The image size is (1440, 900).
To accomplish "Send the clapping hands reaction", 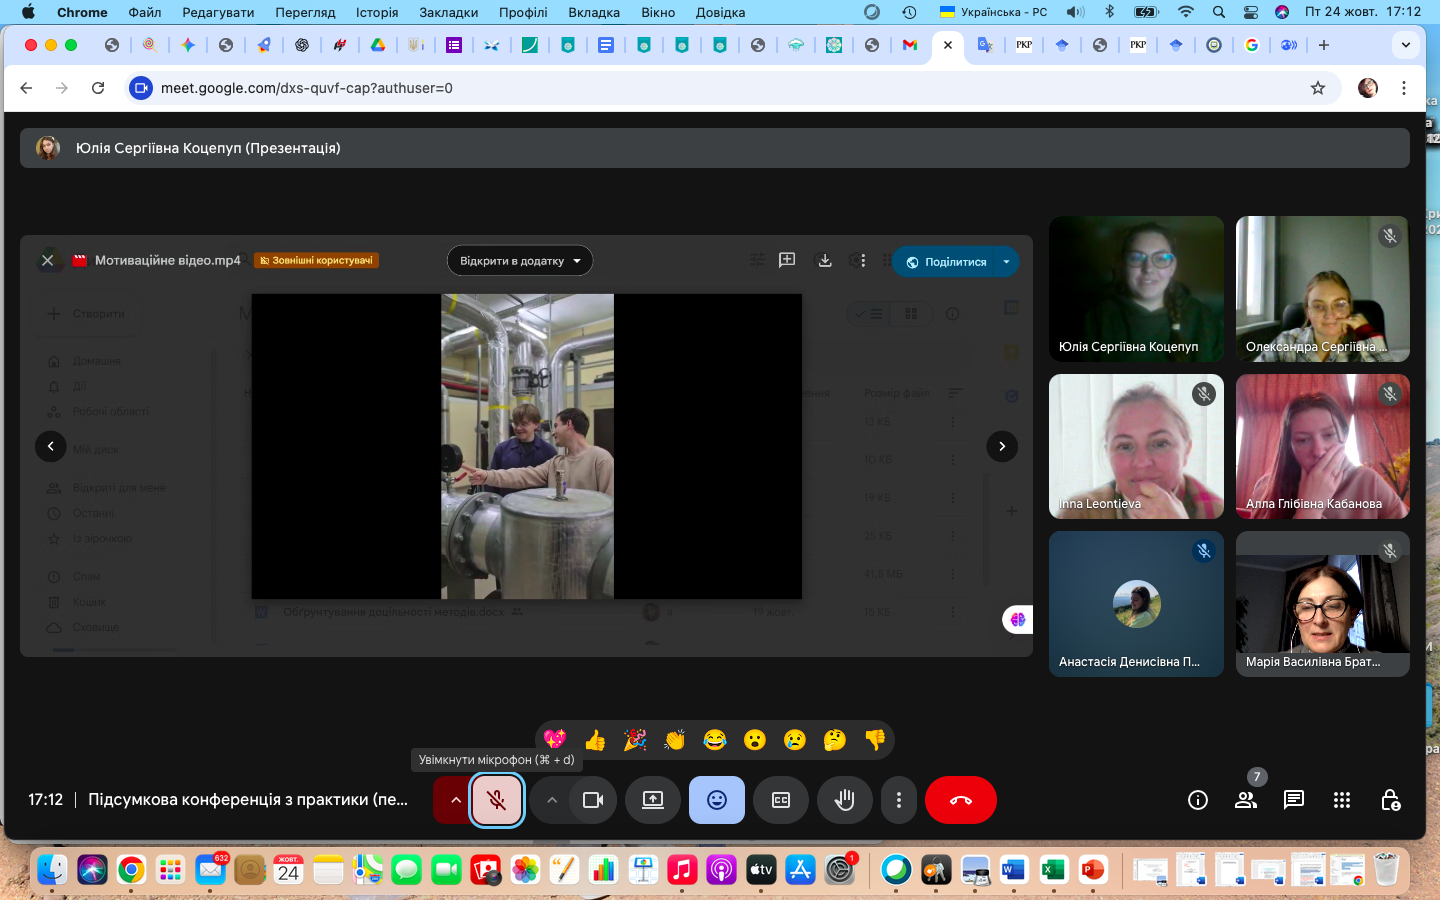I will click(x=675, y=740).
